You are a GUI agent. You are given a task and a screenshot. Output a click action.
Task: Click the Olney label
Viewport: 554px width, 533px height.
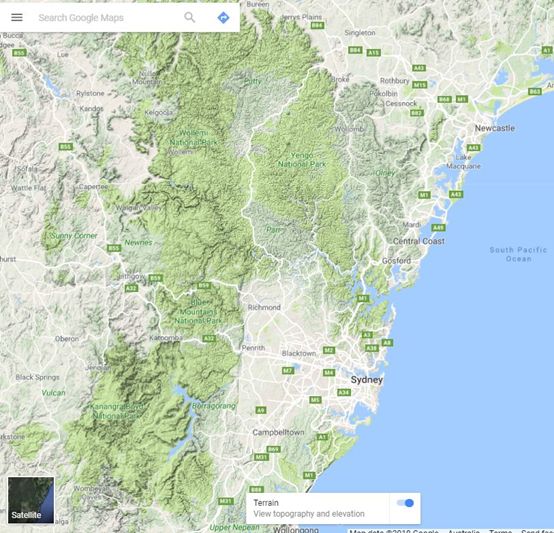pyautogui.click(x=385, y=173)
